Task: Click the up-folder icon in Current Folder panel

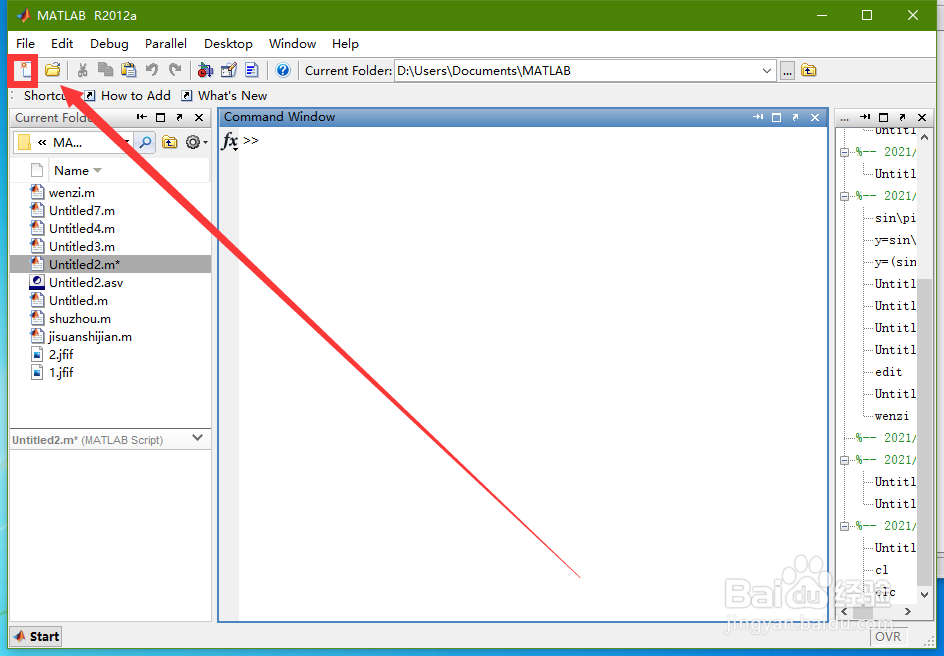Action: [170, 143]
